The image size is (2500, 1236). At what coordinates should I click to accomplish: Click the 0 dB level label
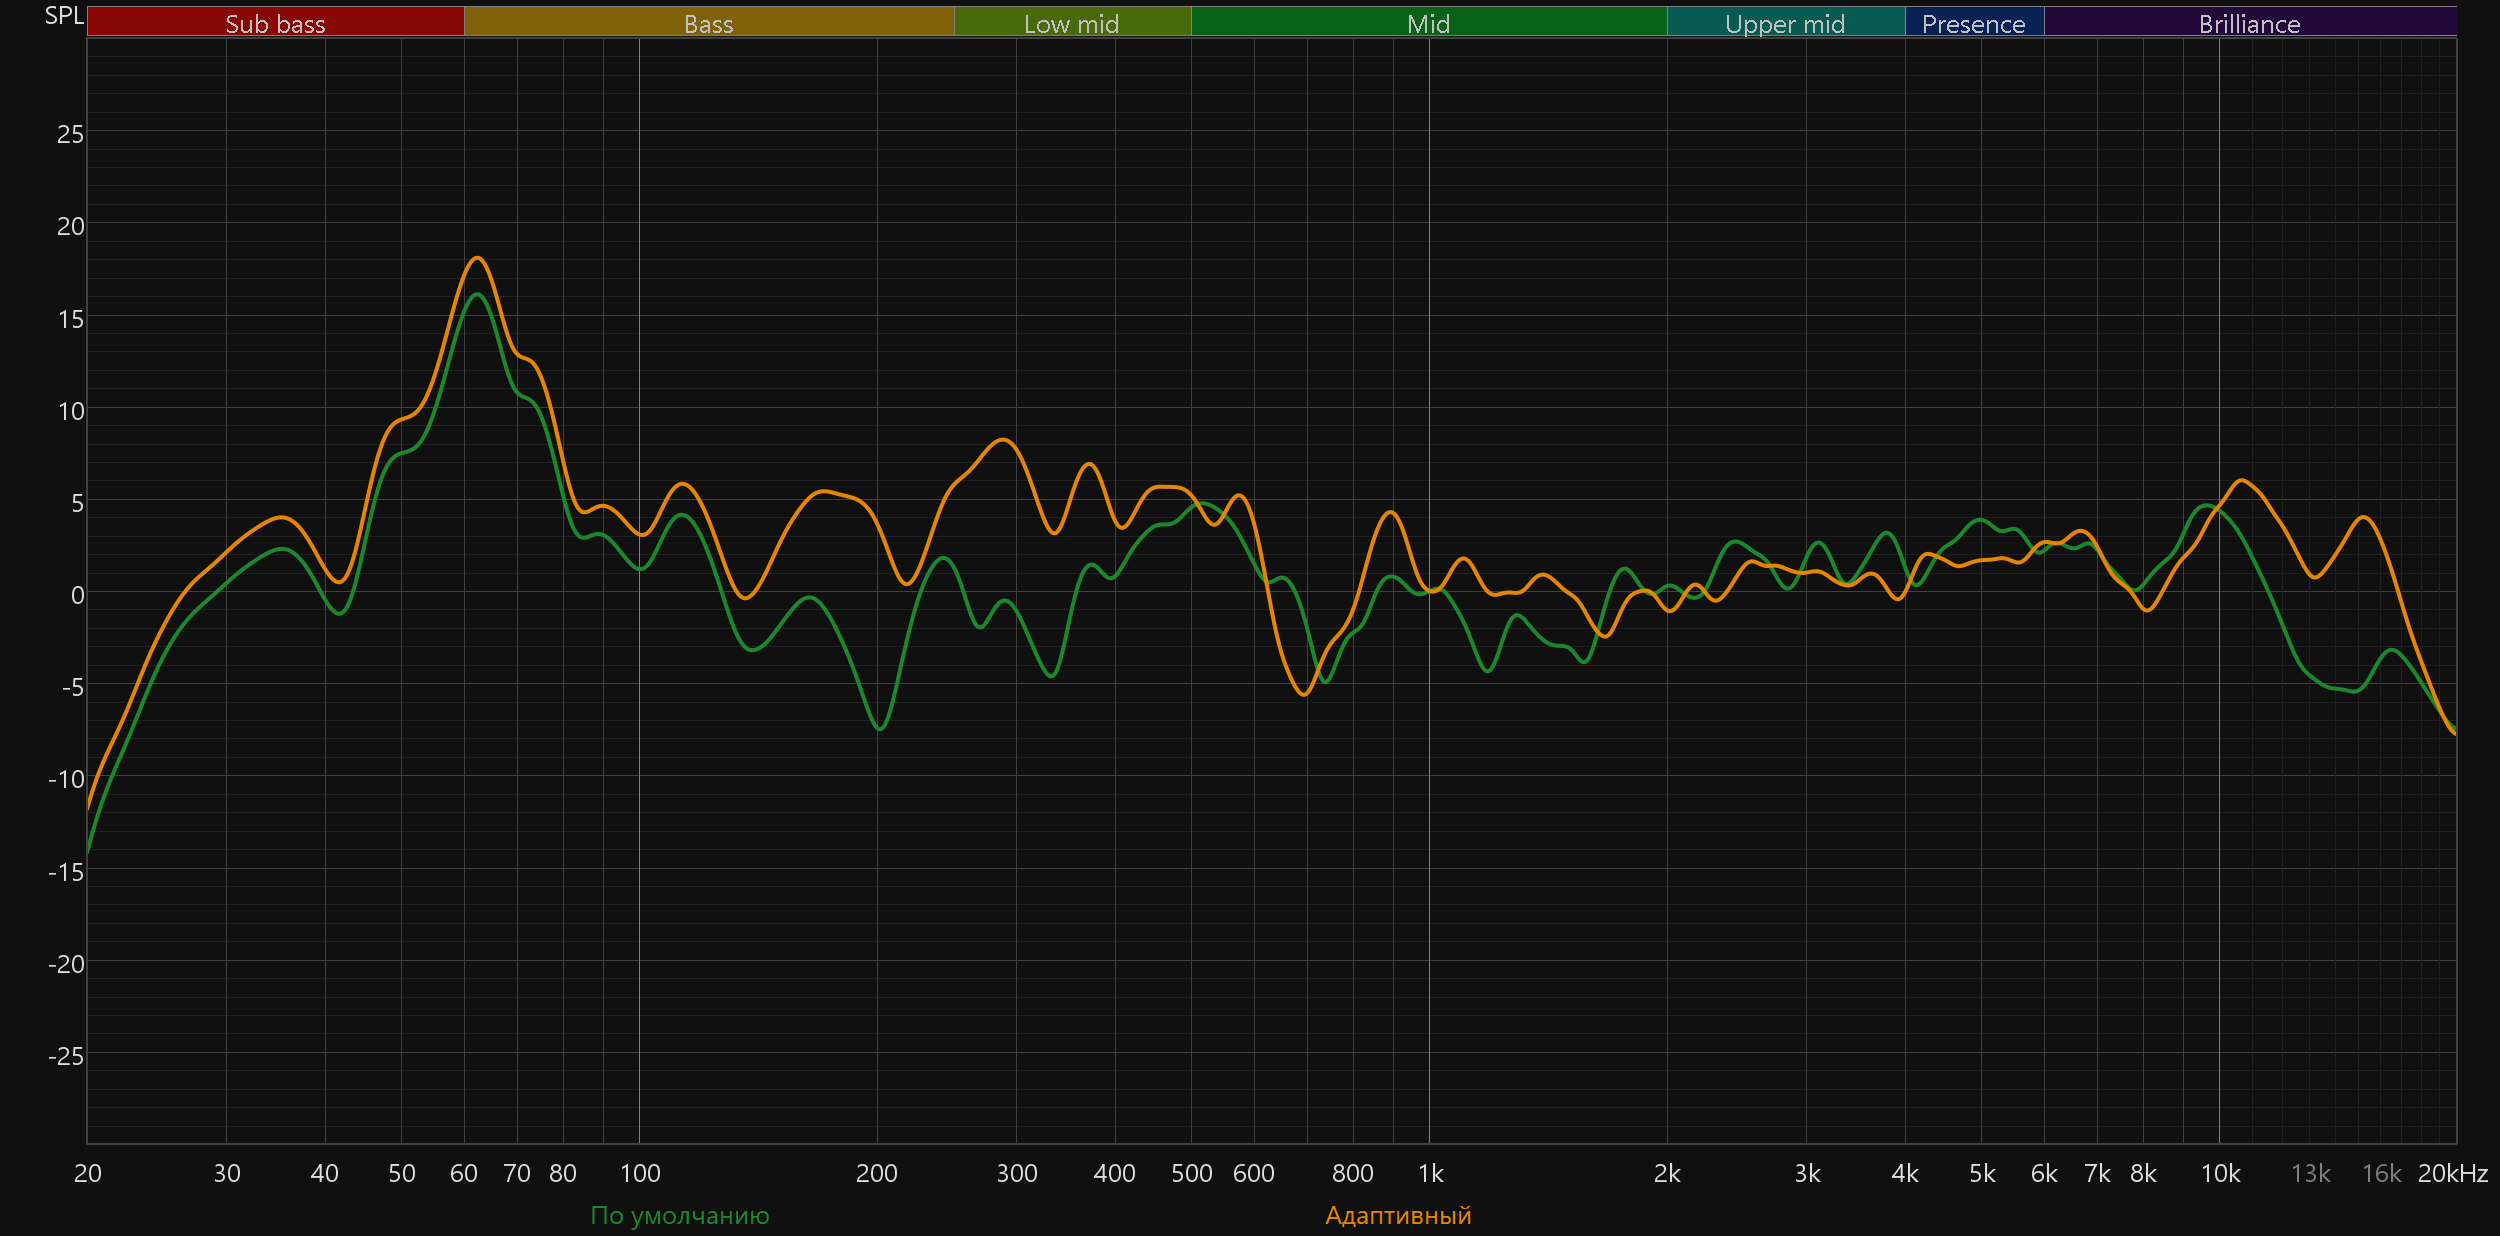(77, 595)
